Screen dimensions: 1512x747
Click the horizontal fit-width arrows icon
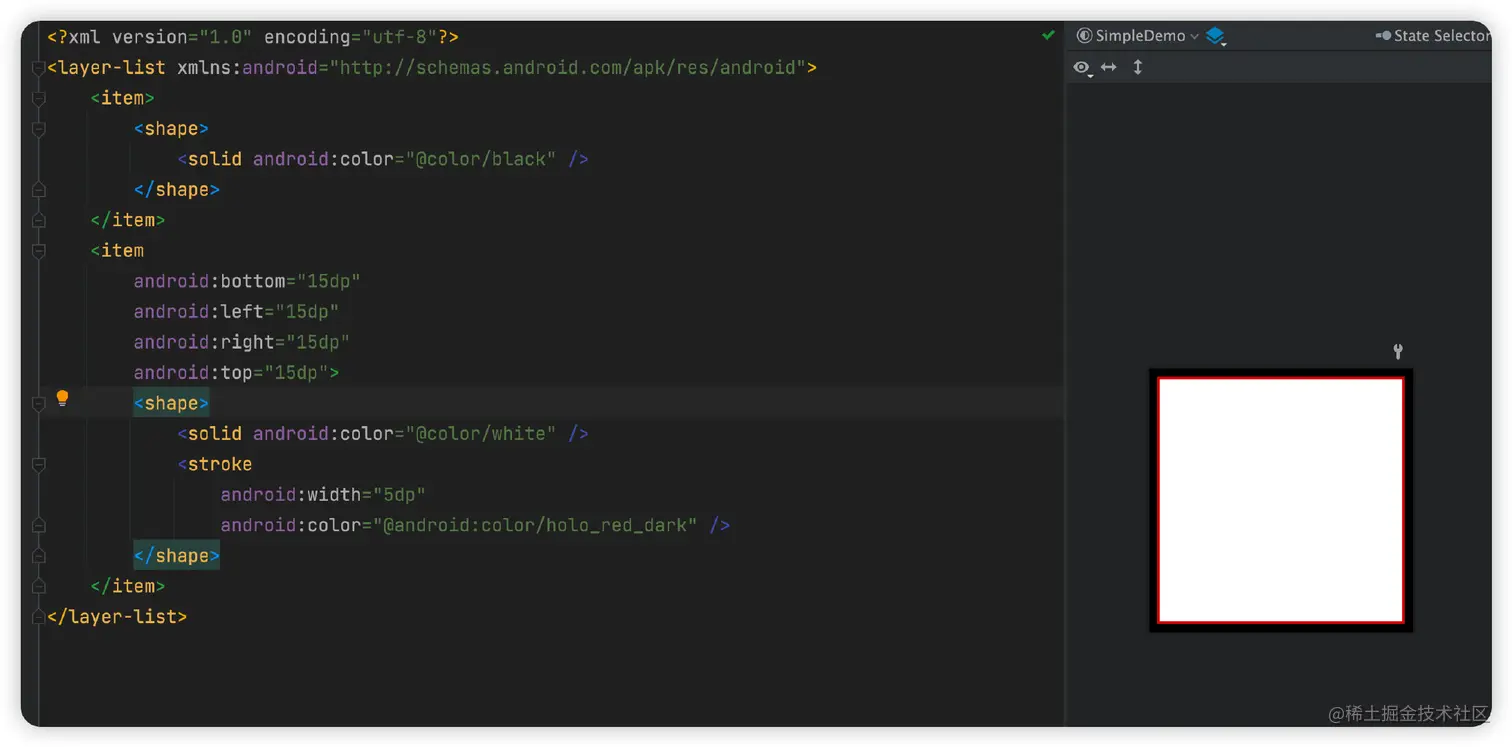[x=1109, y=67]
